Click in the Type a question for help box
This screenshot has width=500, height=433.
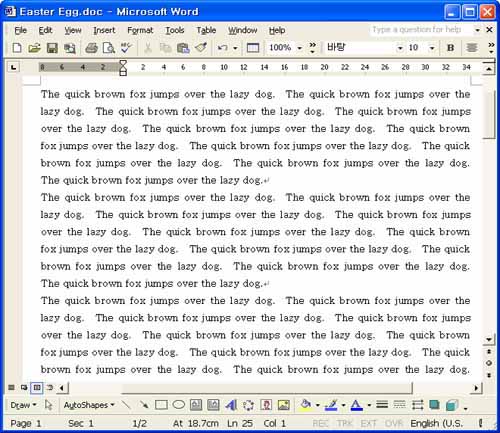[421, 30]
